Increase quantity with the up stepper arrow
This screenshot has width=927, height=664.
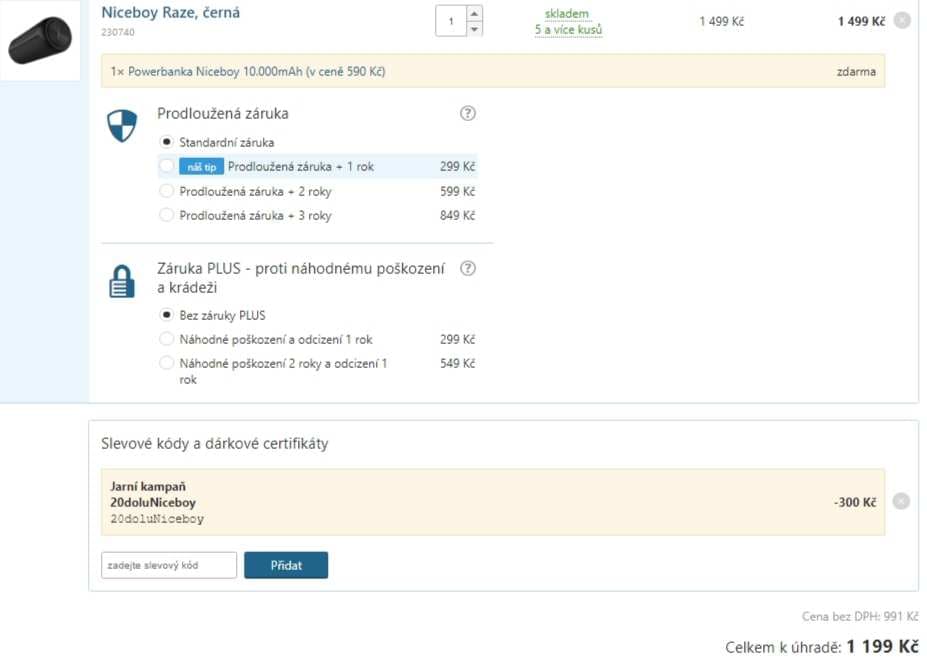[x=474, y=13]
